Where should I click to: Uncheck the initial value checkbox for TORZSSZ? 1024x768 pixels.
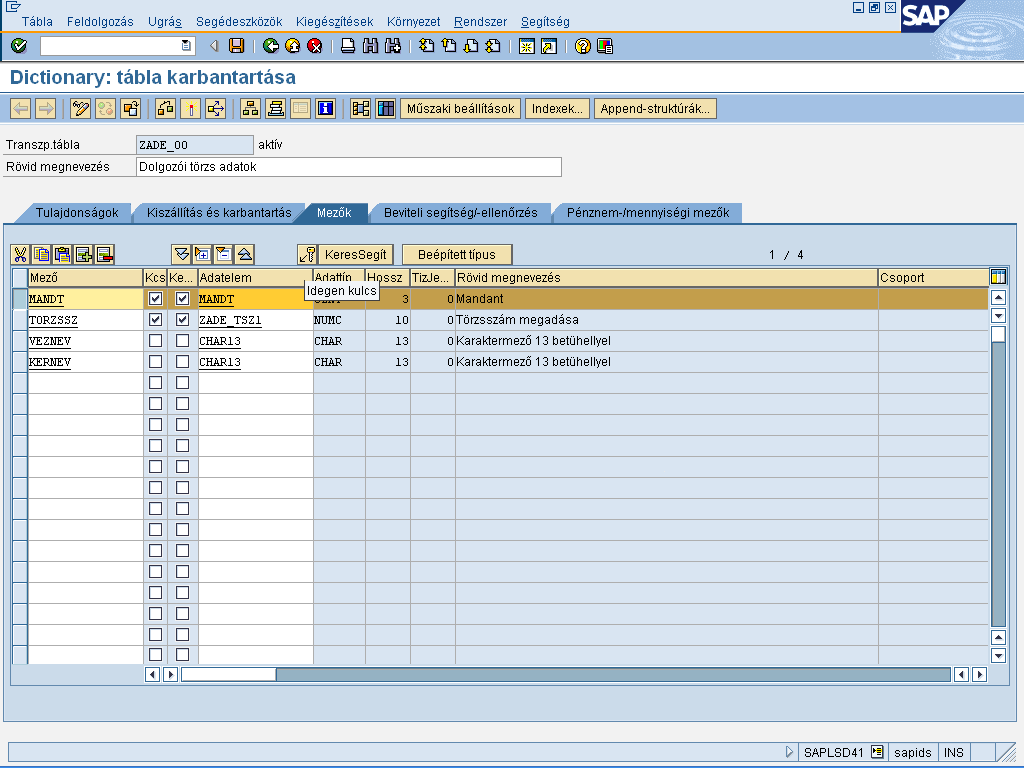coord(182,320)
